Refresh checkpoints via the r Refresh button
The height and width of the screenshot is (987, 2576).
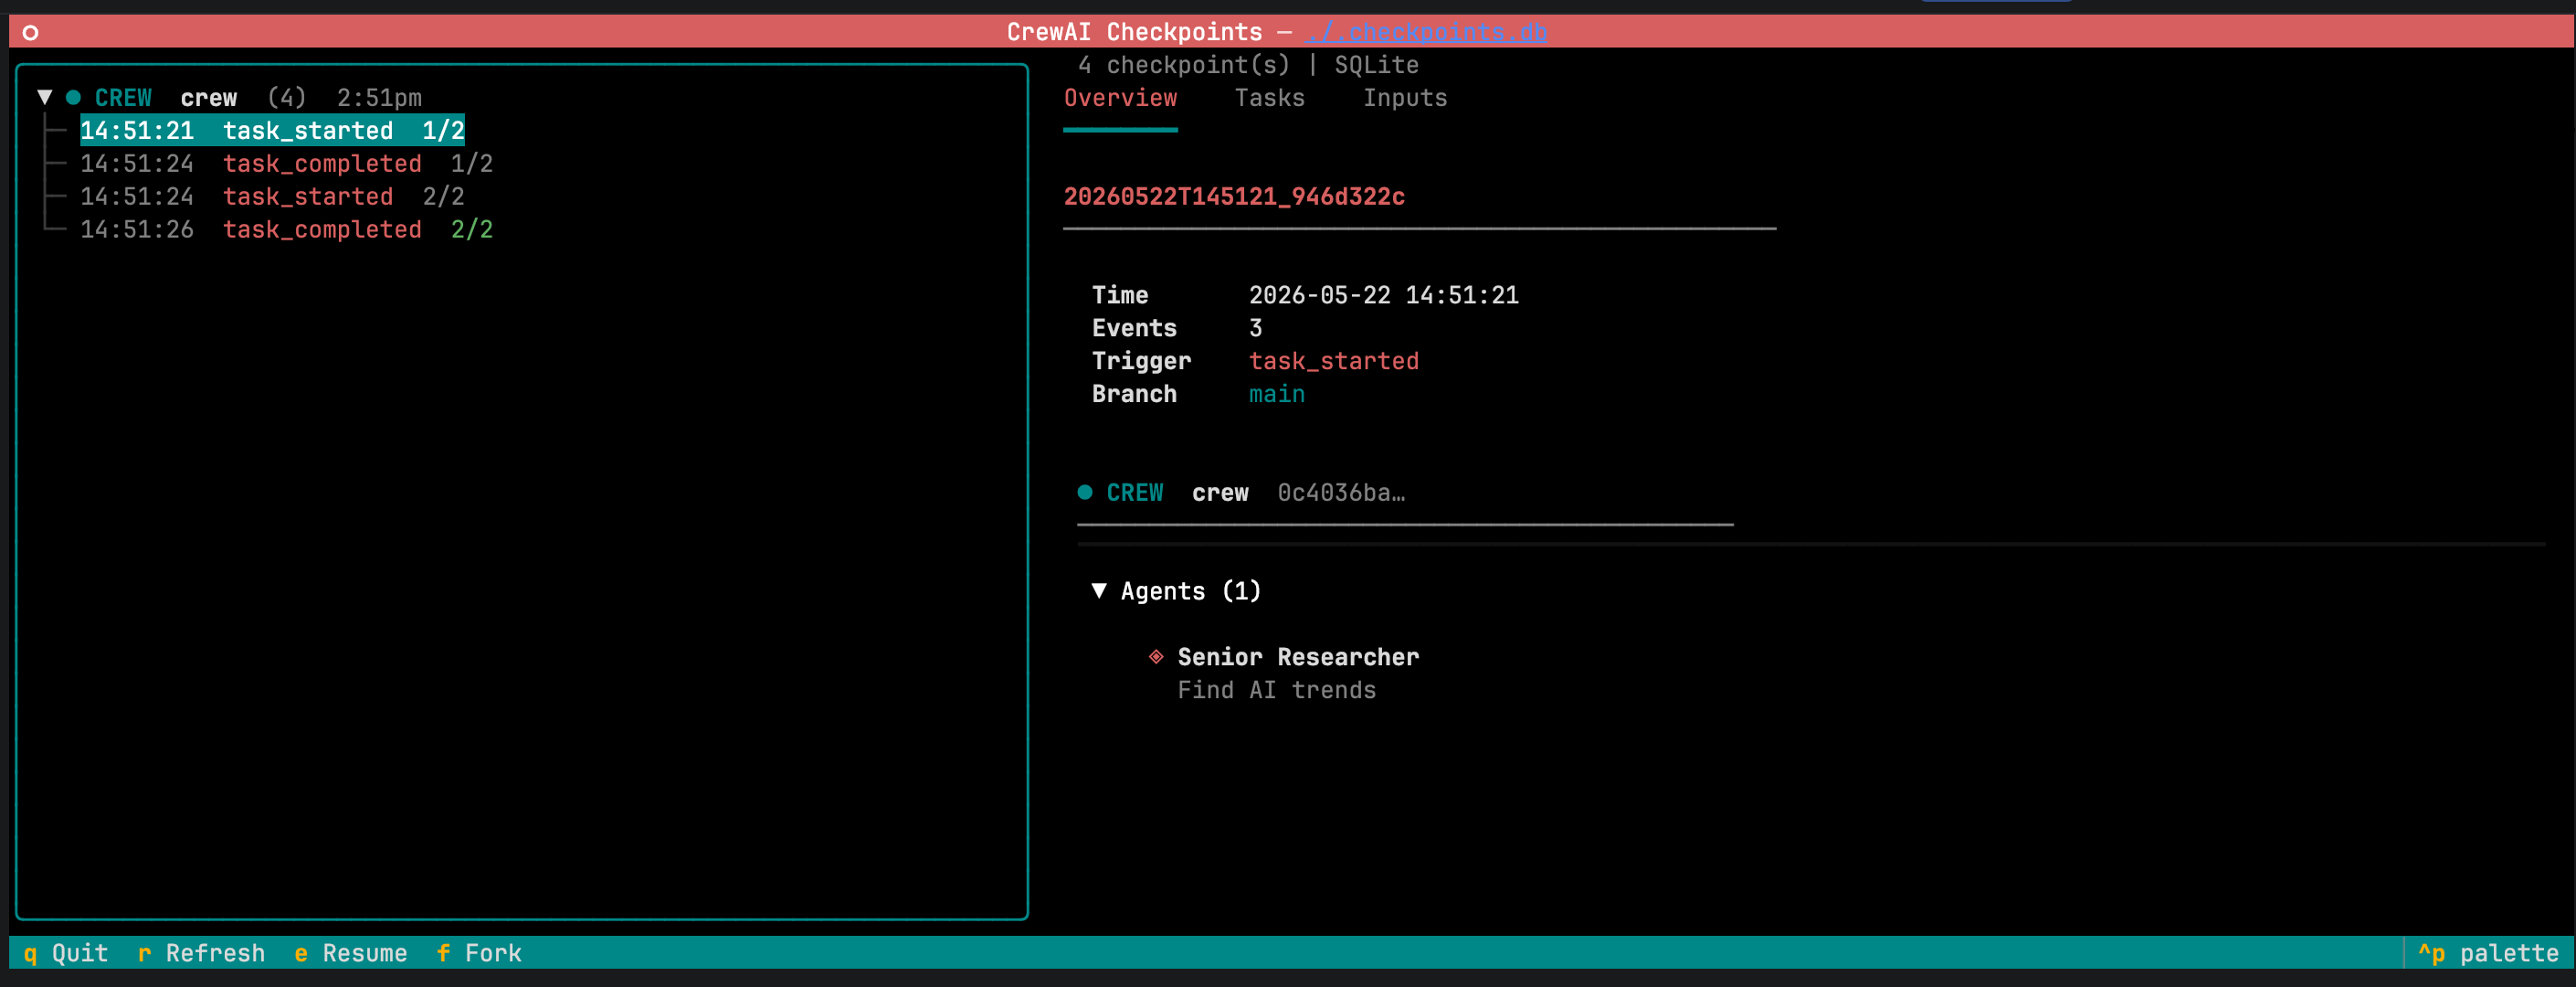pyautogui.click(x=201, y=953)
